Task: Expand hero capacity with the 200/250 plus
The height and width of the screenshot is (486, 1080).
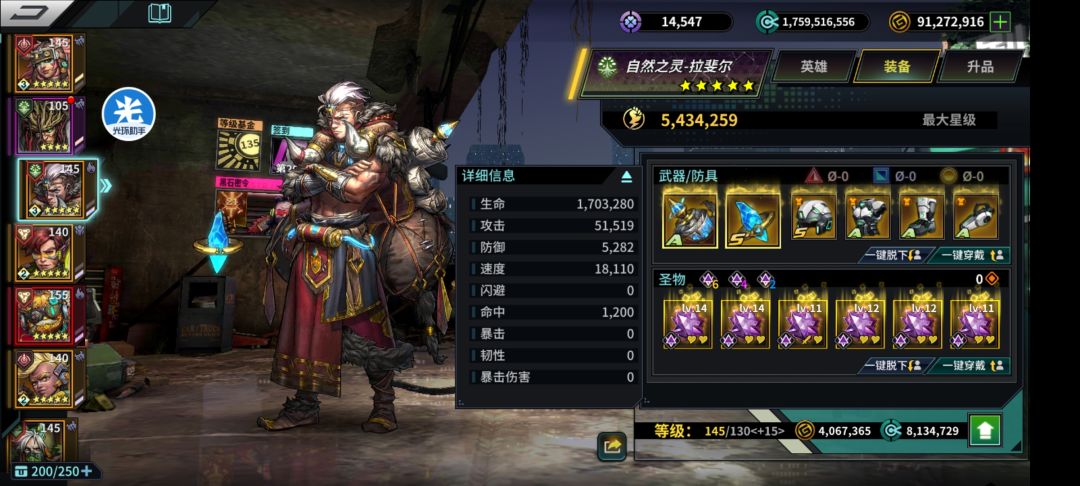Action: (86, 471)
